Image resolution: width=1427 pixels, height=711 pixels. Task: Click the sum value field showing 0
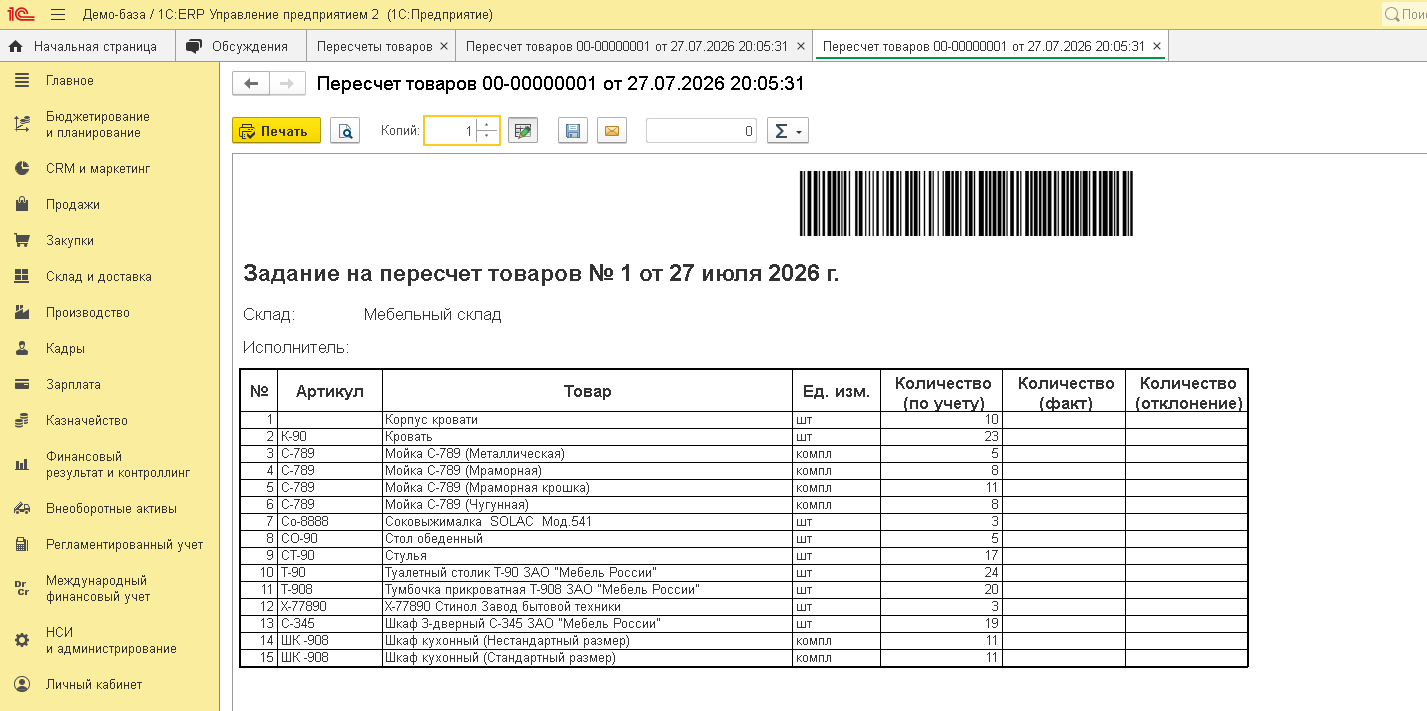pyautogui.click(x=701, y=131)
